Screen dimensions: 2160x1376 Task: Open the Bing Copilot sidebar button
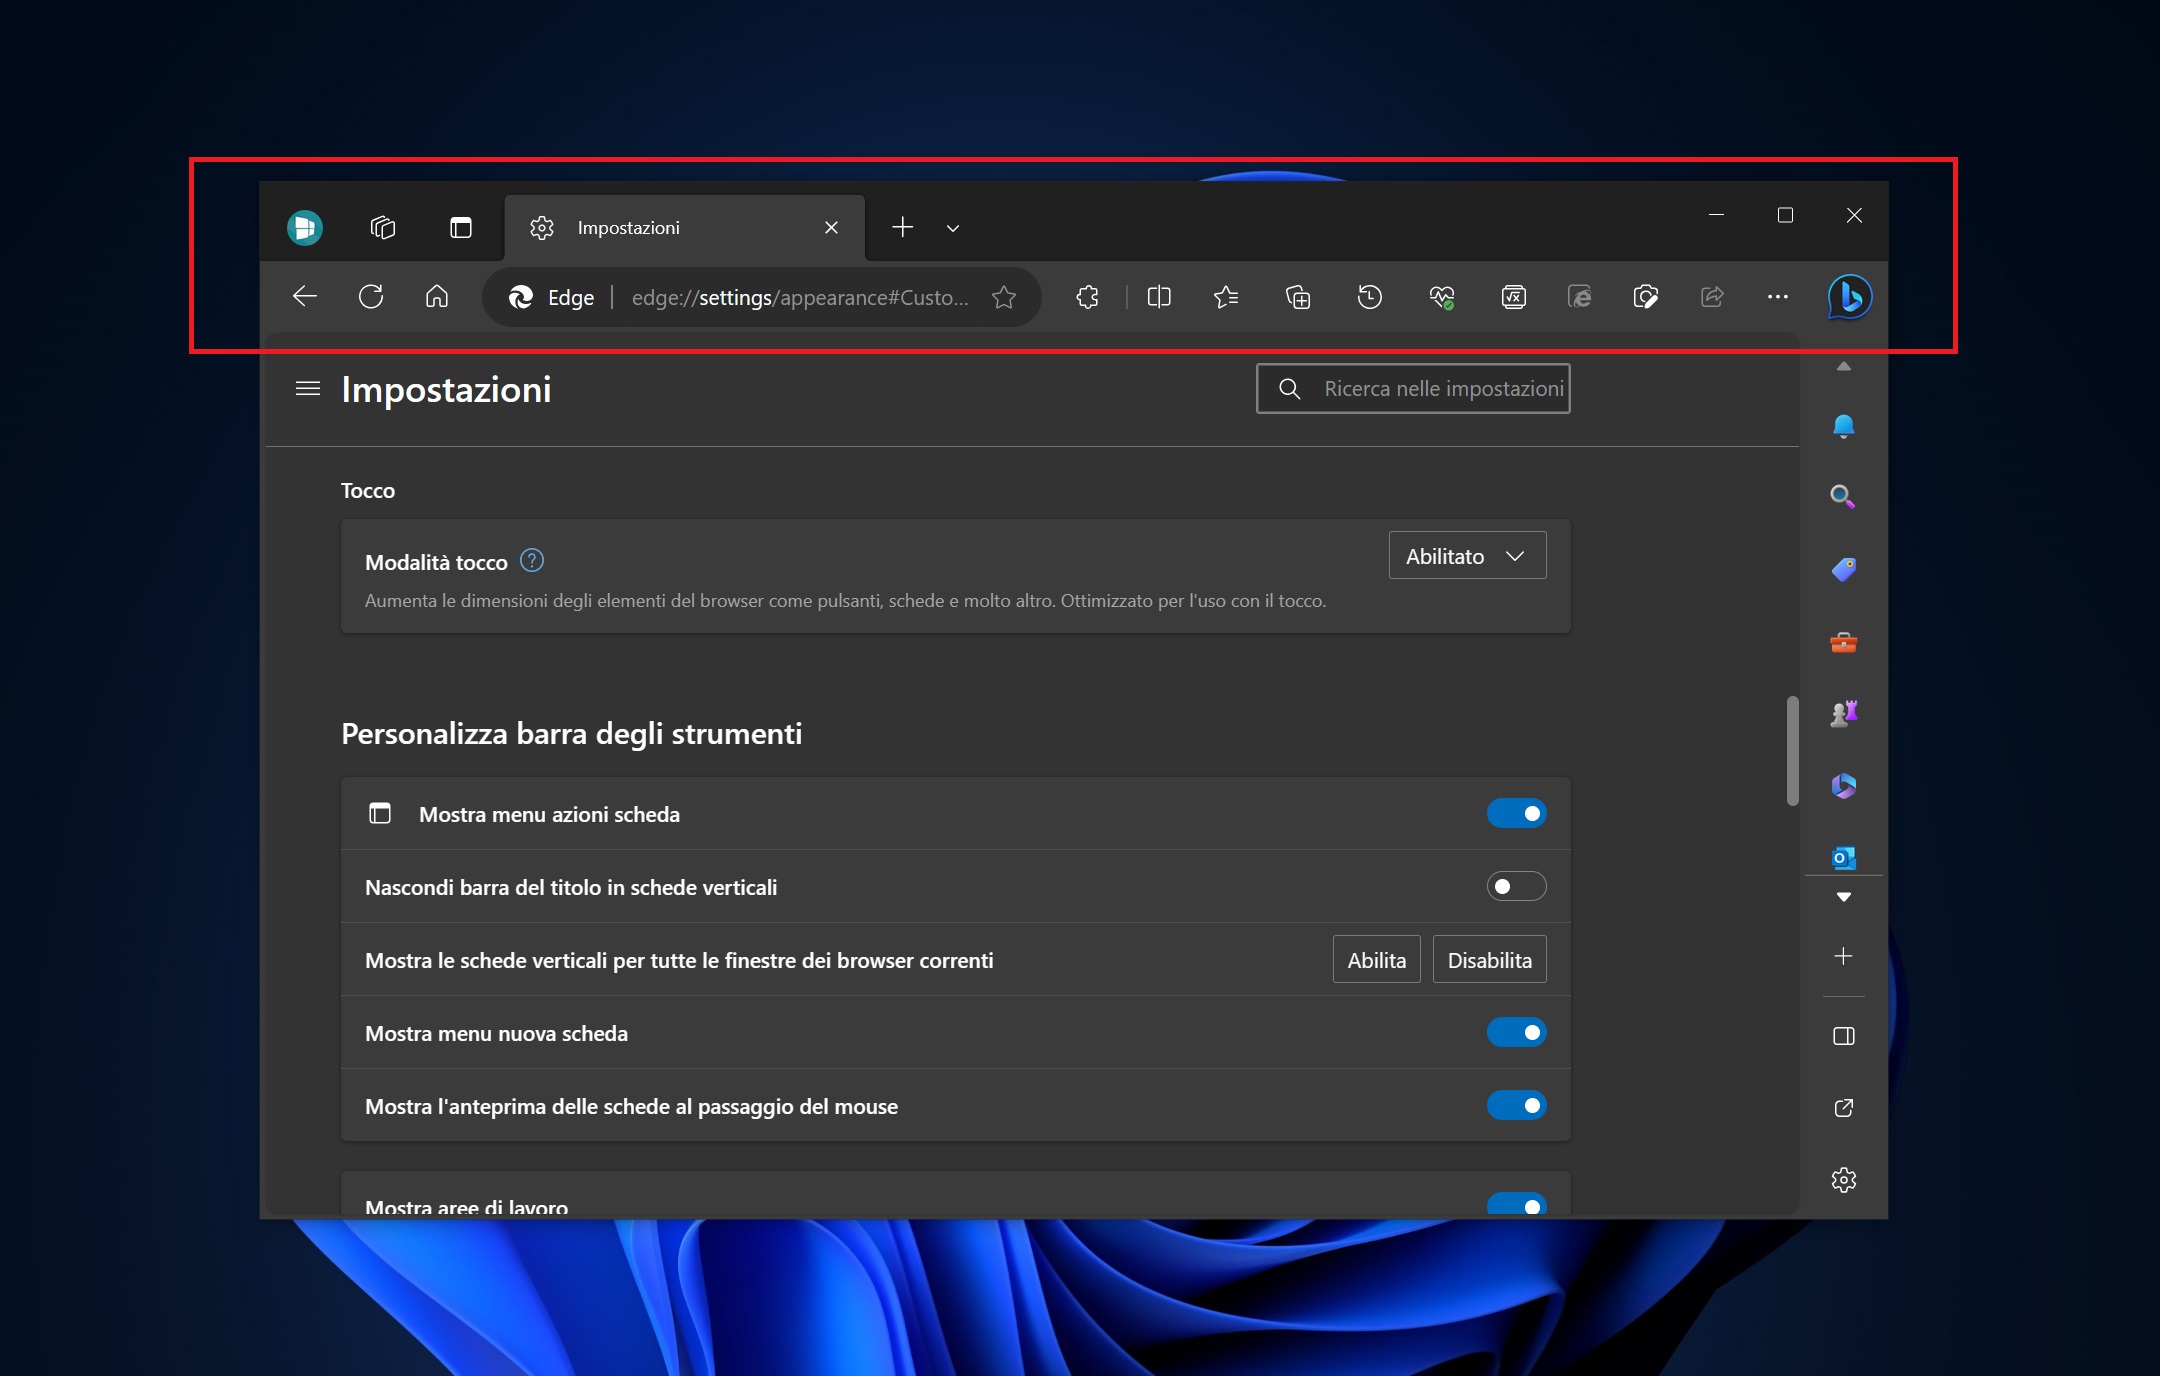(x=1850, y=297)
